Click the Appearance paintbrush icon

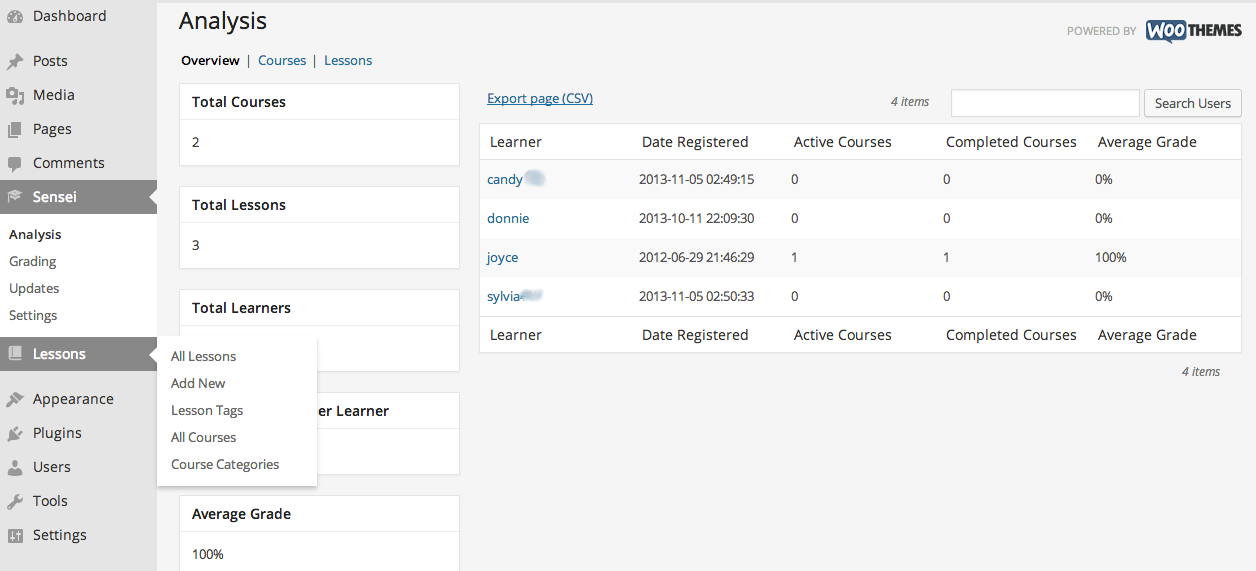coord(15,400)
